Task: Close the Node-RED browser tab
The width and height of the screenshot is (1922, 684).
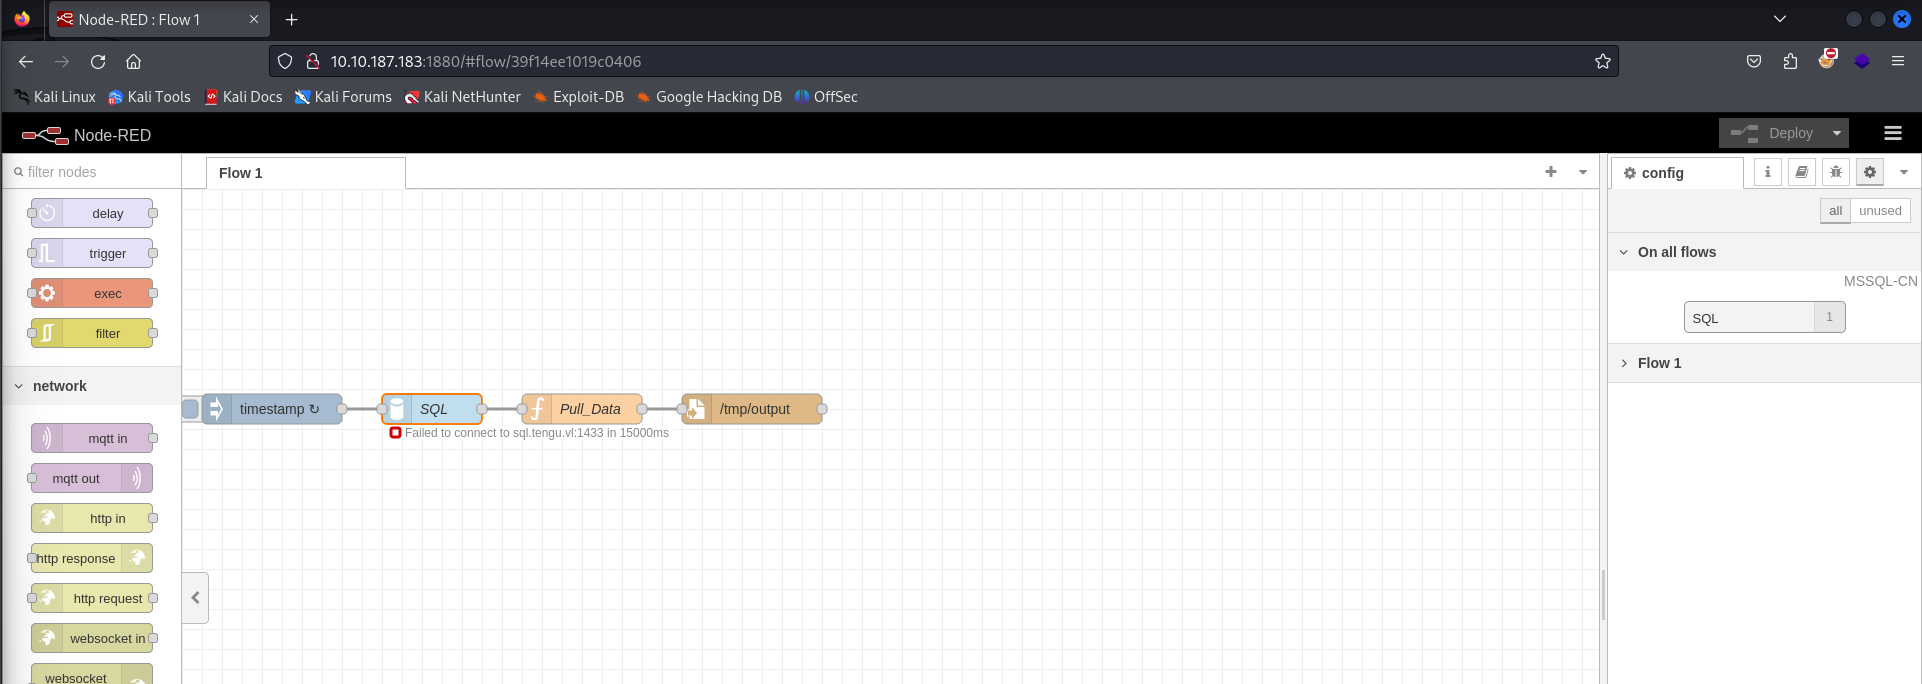Action: pos(254,19)
